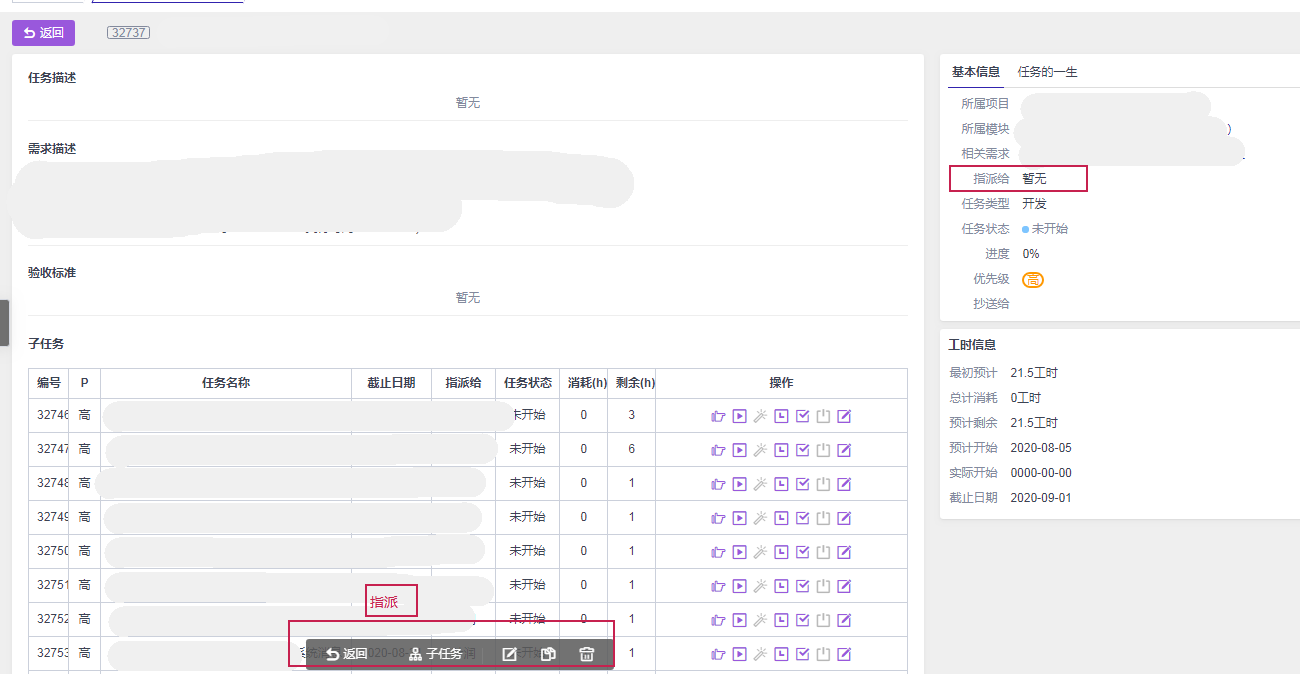Record work hours for task 32750
The height and width of the screenshot is (674, 1300).
781,552
